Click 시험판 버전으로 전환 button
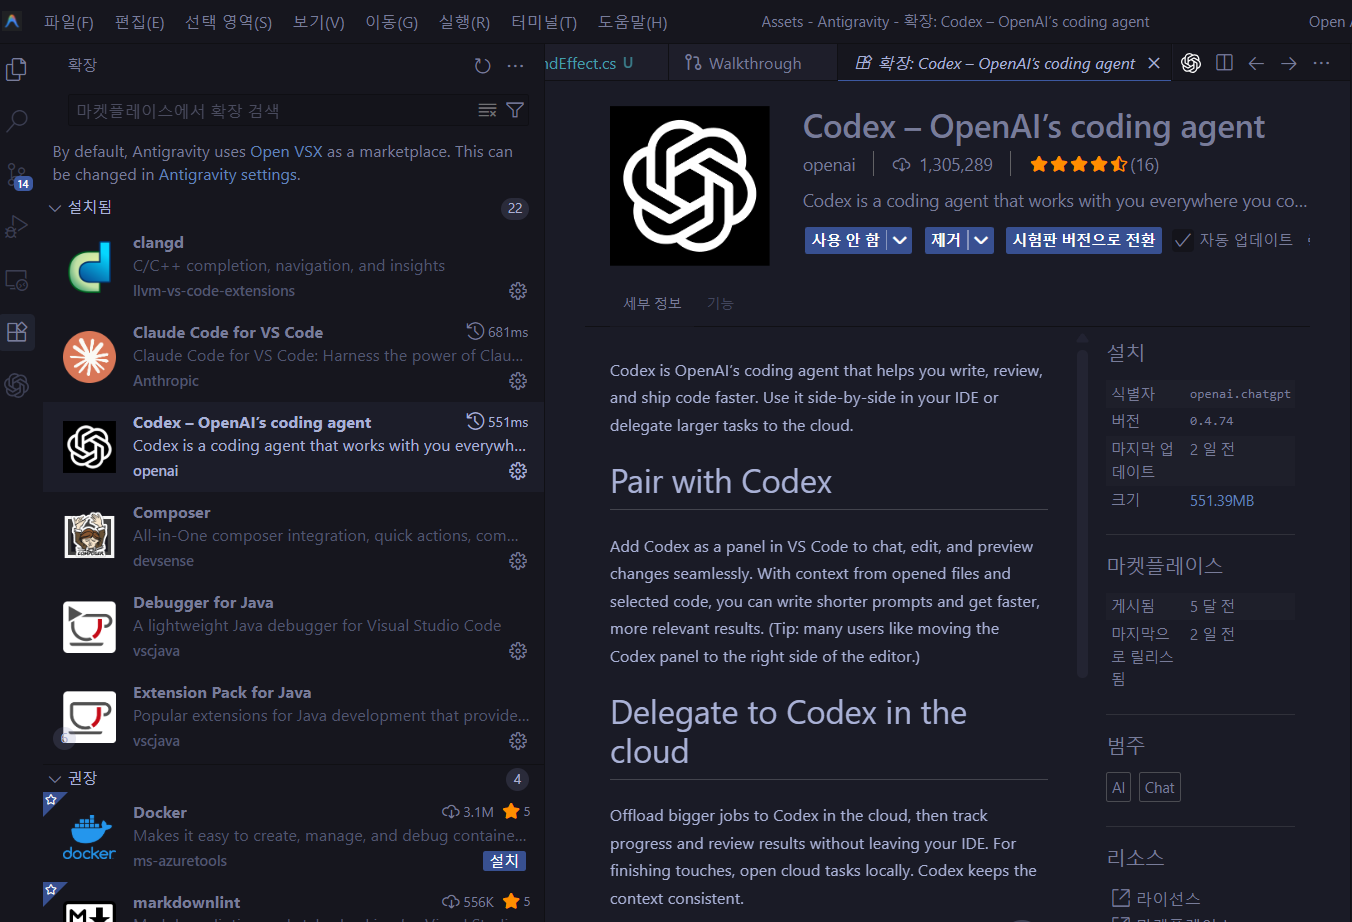 [1084, 240]
